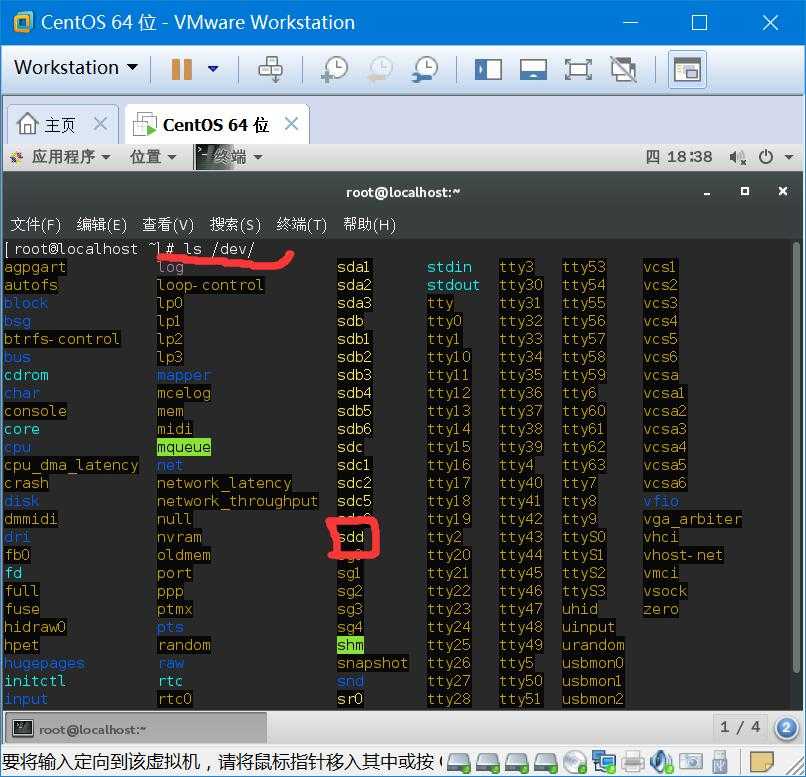Expand the system menu arrow next to power
The image size is (806, 777).
pyautogui.click(x=789, y=157)
